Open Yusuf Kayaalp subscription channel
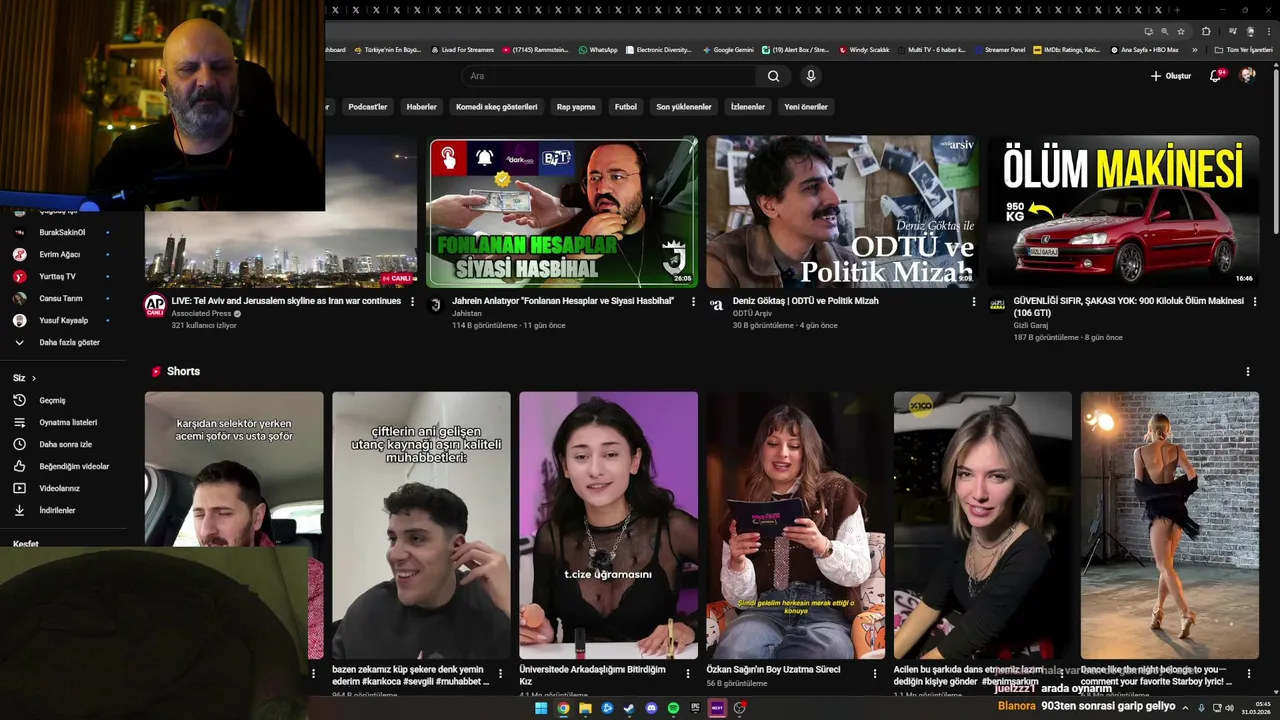Image resolution: width=1280 pixels, height=720 pixels. pos(63,320)
